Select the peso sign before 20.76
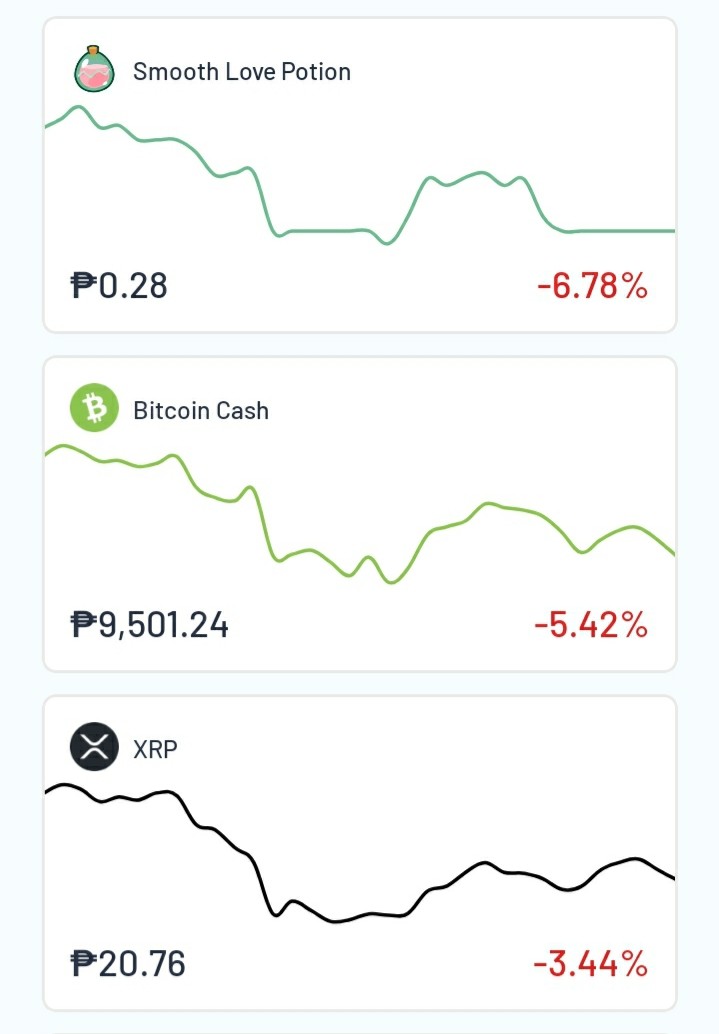The width and height of the screenshot is (719, 1034). coord(83,963)
